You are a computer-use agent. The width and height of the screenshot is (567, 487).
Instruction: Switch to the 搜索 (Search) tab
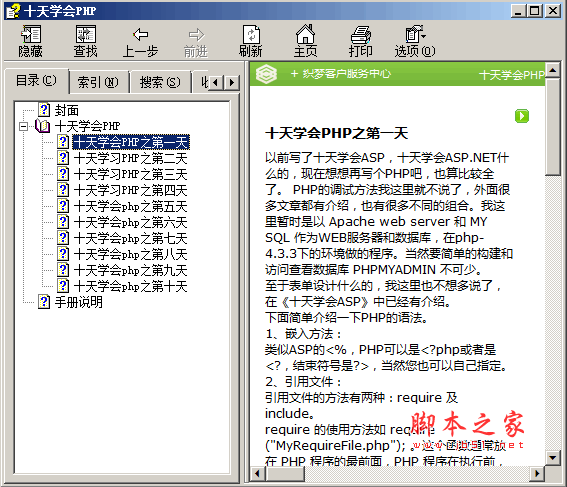point(160,82)
